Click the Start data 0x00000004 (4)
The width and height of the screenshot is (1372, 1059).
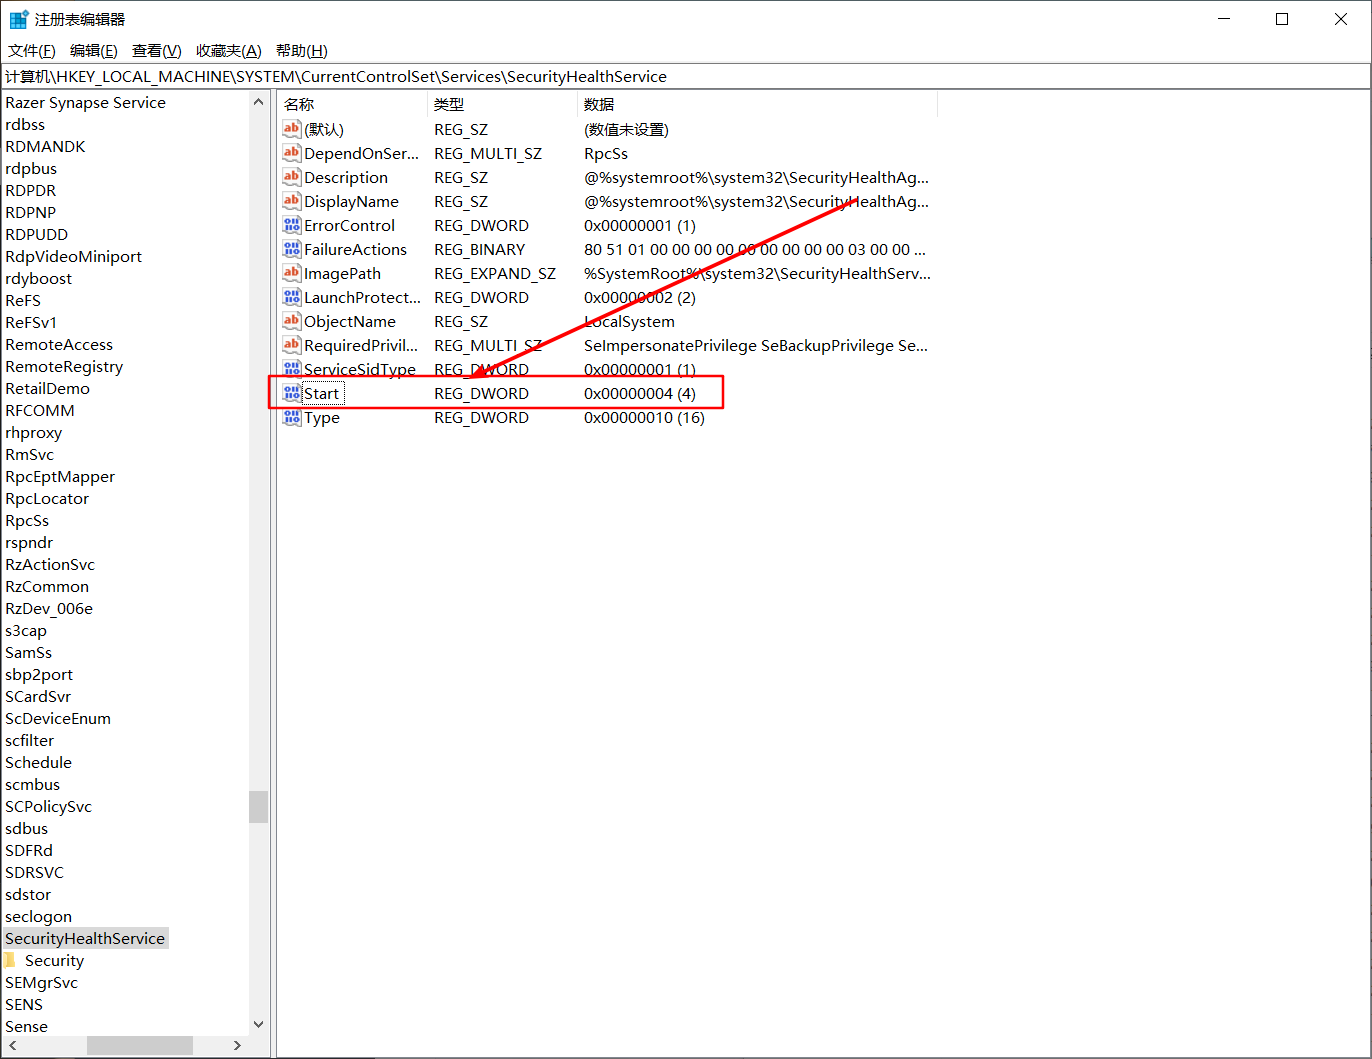(x=640, y=393)
